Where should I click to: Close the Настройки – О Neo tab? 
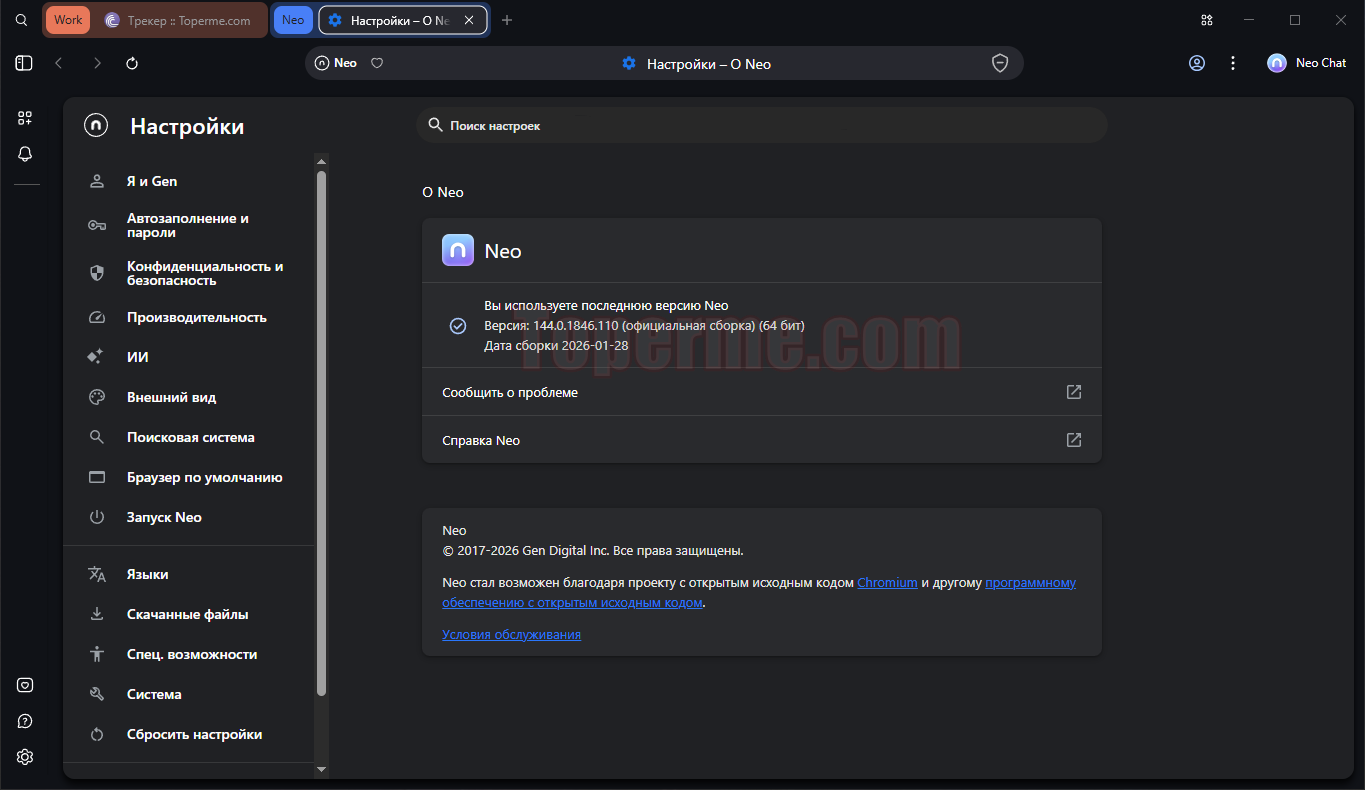pyautogui.click(x=469, y=20)
